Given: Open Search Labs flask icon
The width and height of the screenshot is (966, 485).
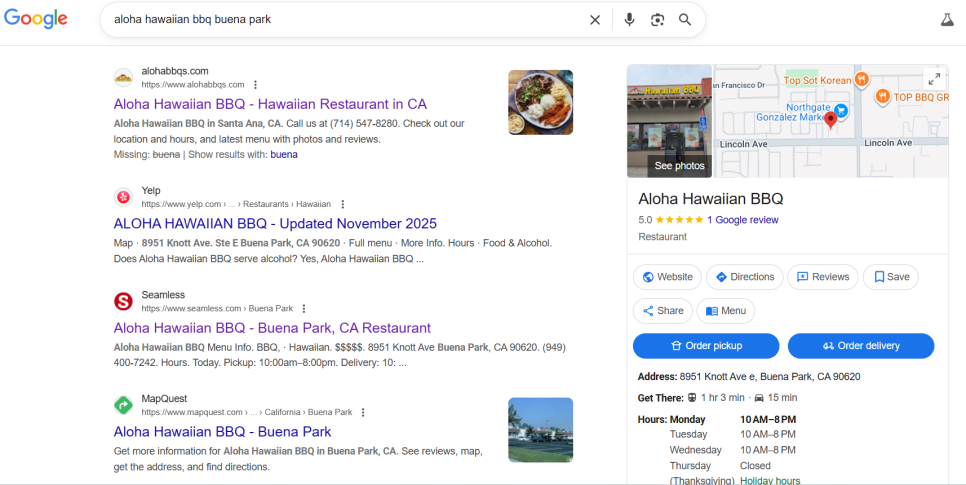Looking at the screenshot, I should [946, 20].
